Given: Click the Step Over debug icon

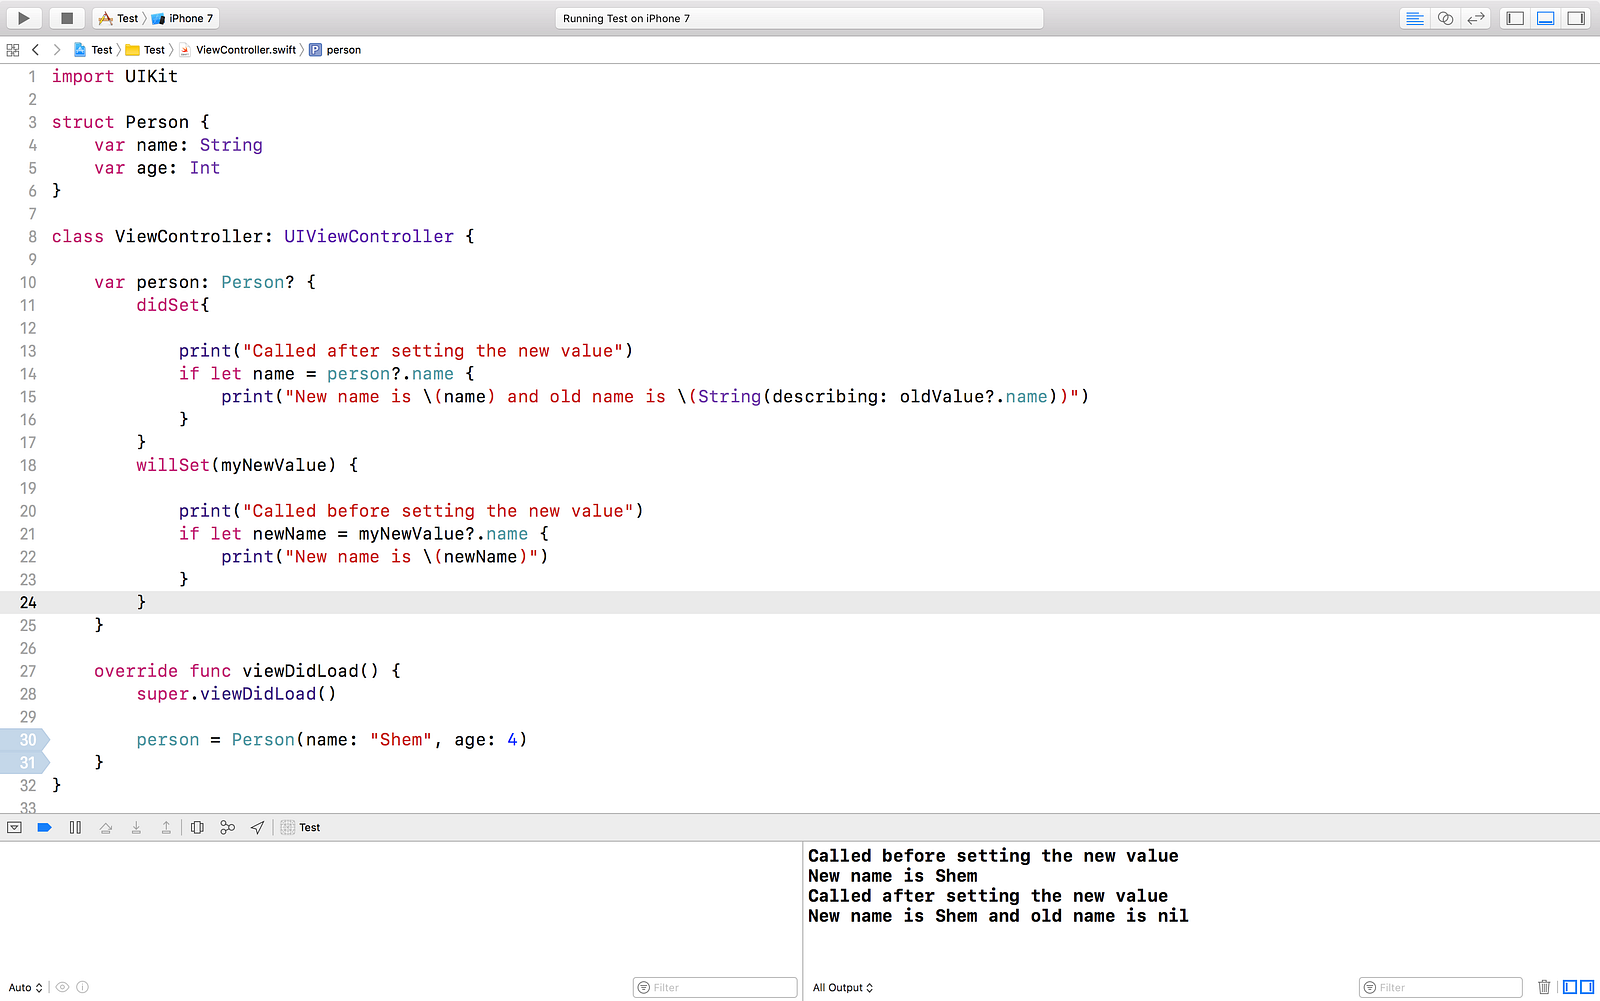Looking at the screenshot, I should coord(106,828).
